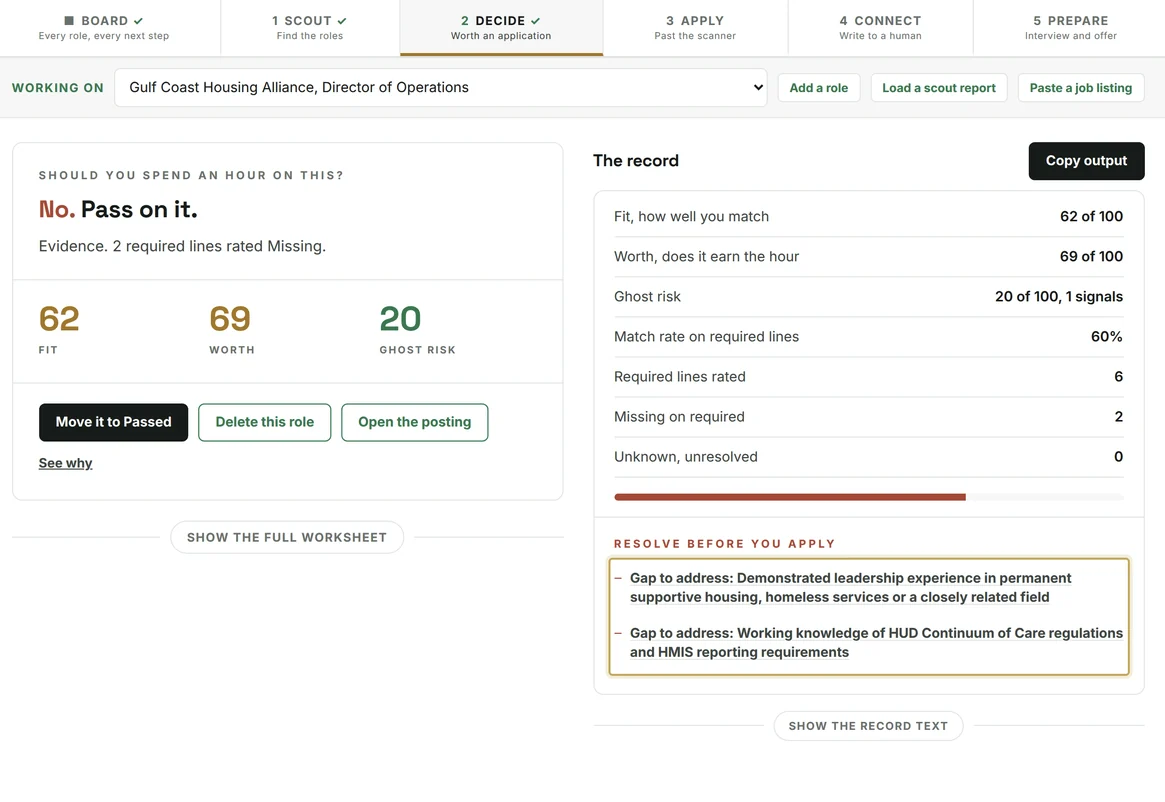Click the "20 of 100, 1 signals" value
The image size is (1165, 802).
click(x=1059, y=297)
